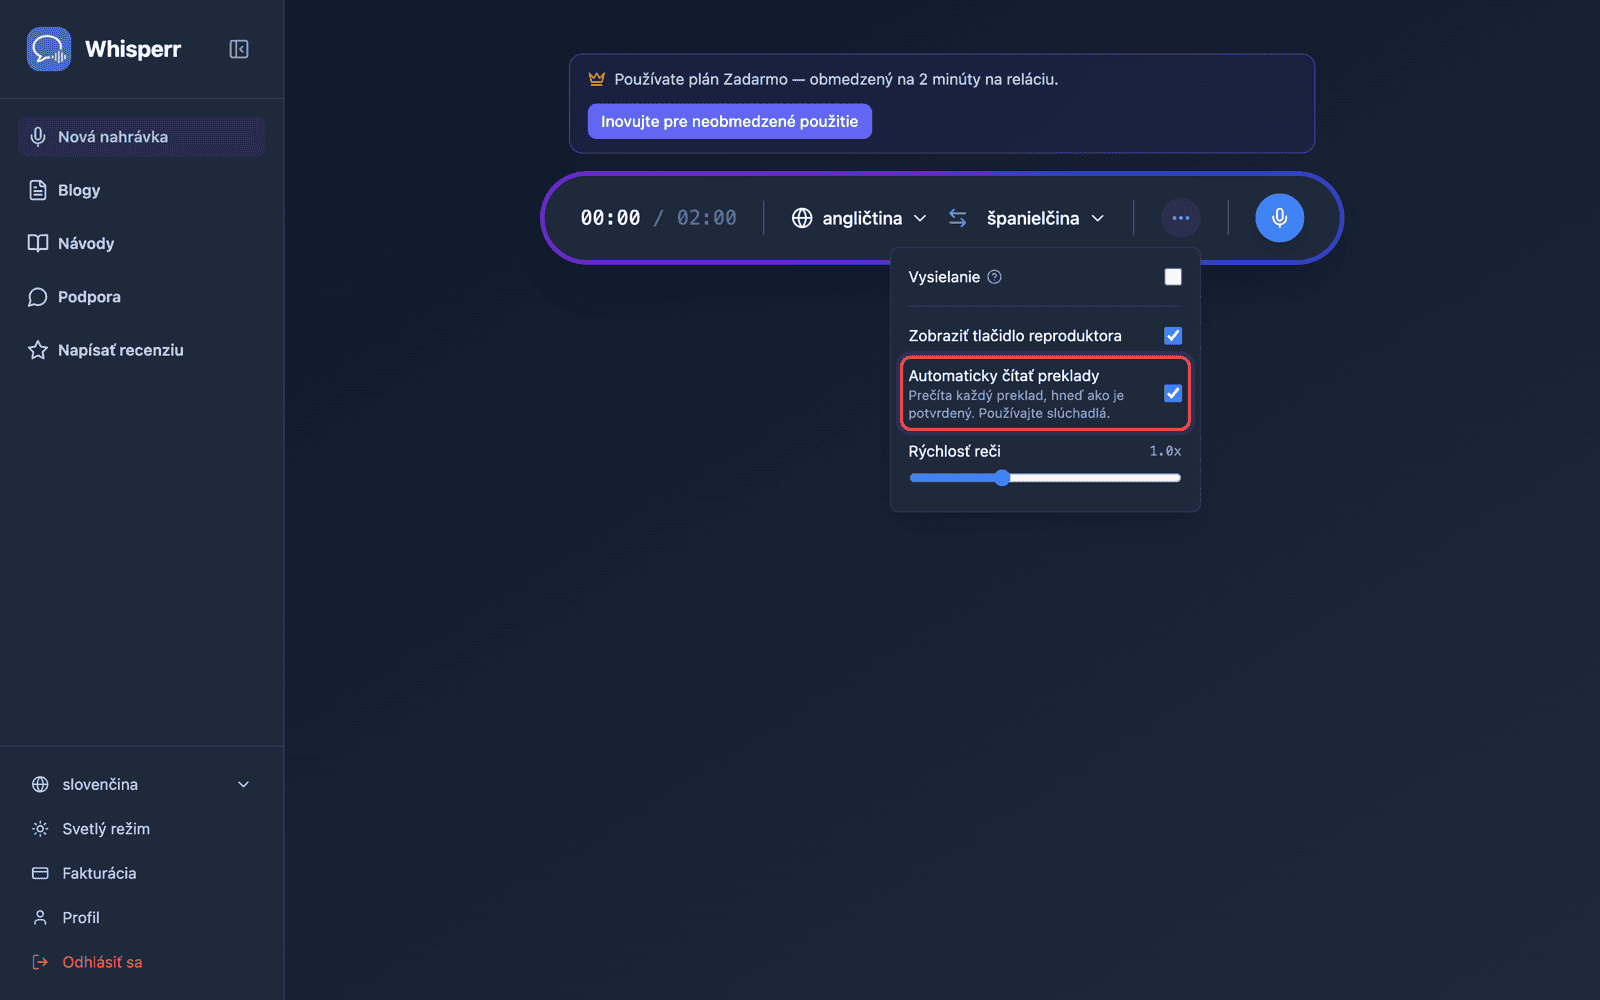Click the person icon beside Profil
Viewport: 1600px width, 1000px height.
point(40,917)
